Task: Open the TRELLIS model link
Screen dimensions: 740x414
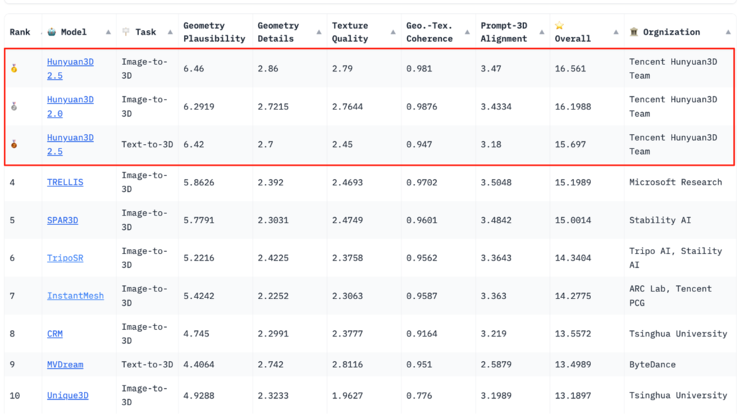Action: coord(65,183)
